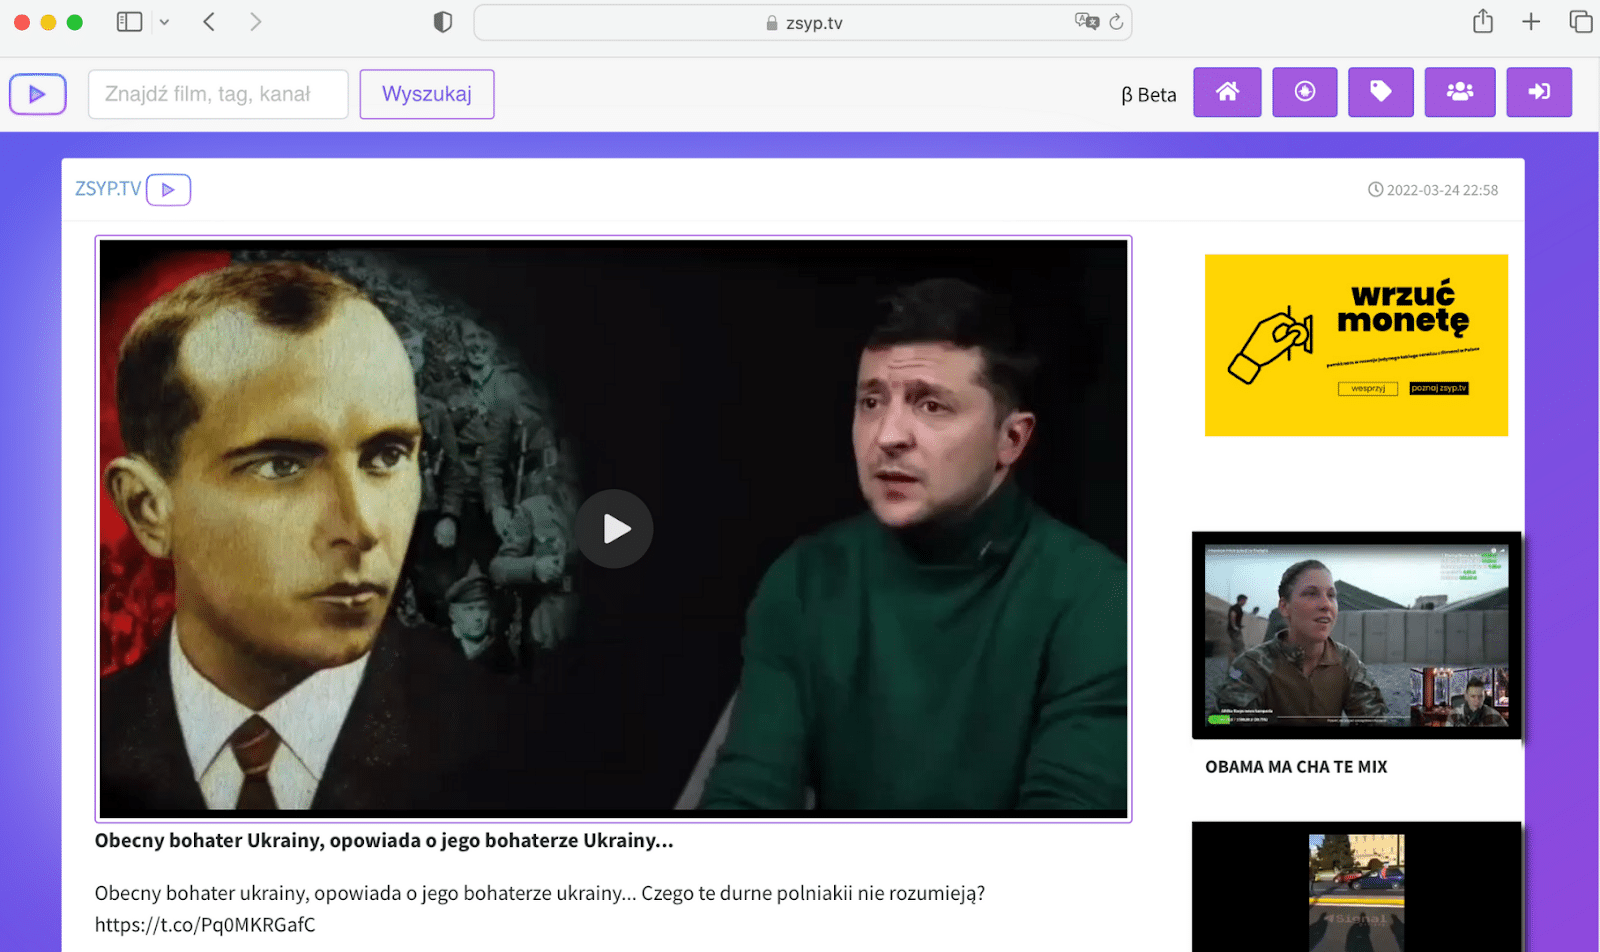Open the OBAMA MA CHA TE MIX thumbnail
Image resolution: width=1600 pixels, height=952 pixels.
1356,636
